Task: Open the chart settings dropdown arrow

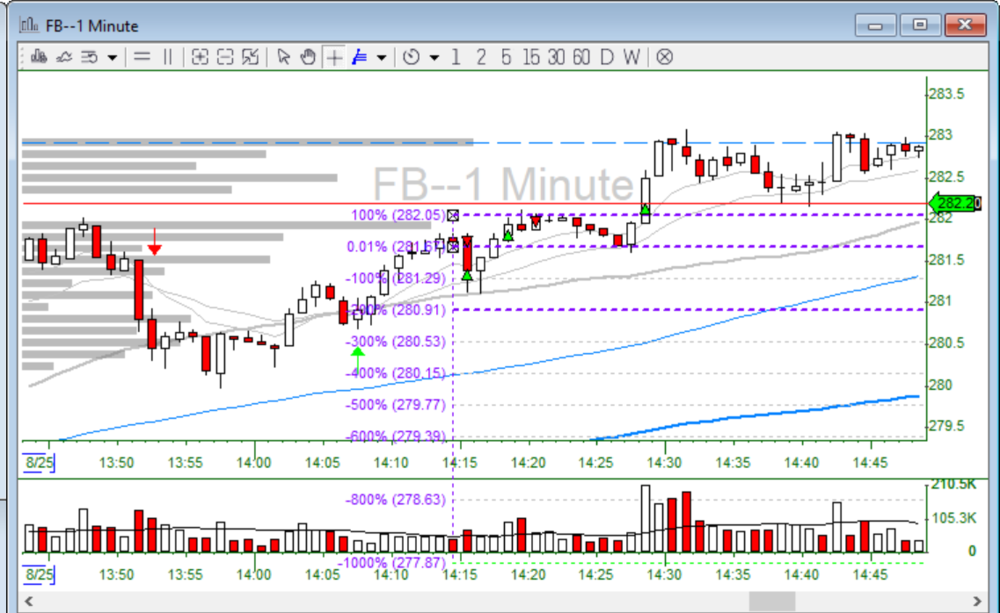Action: [x=112, y=57]
